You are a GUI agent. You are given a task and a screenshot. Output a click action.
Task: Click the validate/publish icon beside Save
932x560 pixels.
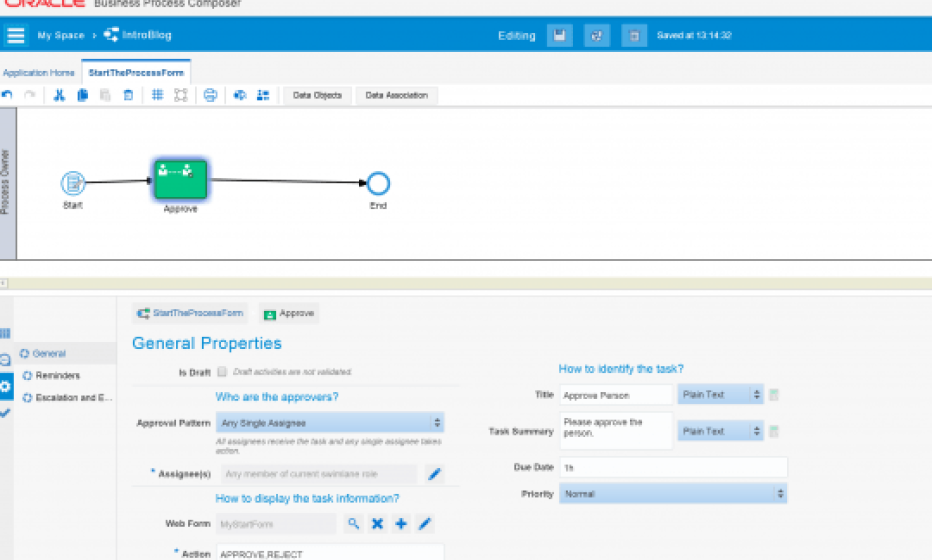[597, 36]
